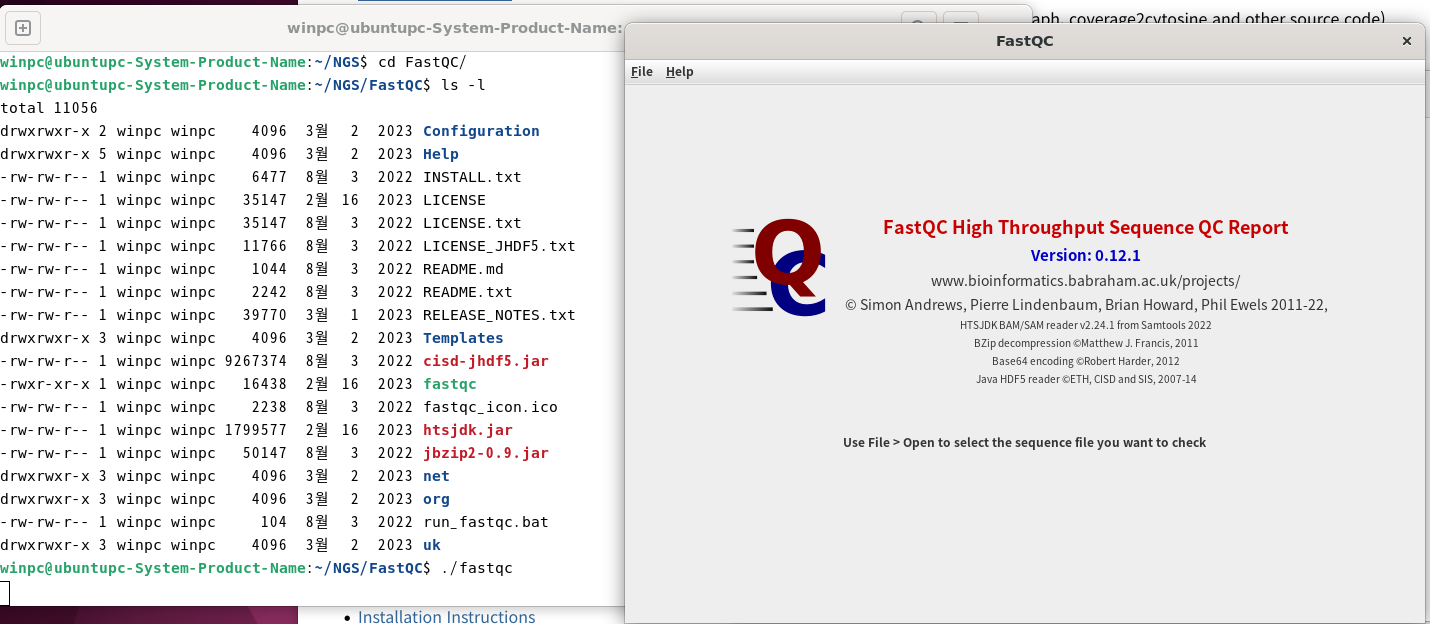Click the 'Use File > Open' instruction text
The image size is (1430, 624).
1025,443
